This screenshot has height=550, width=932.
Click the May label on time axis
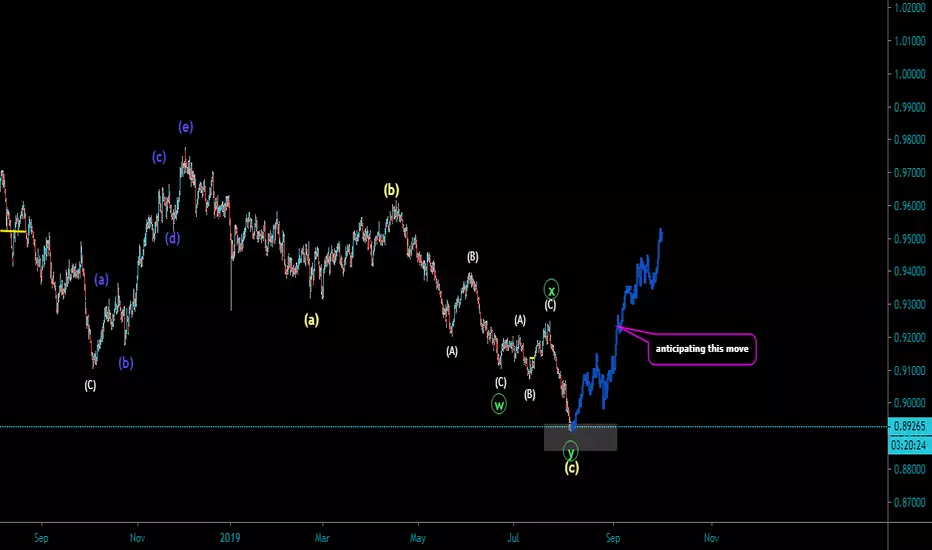418,538
